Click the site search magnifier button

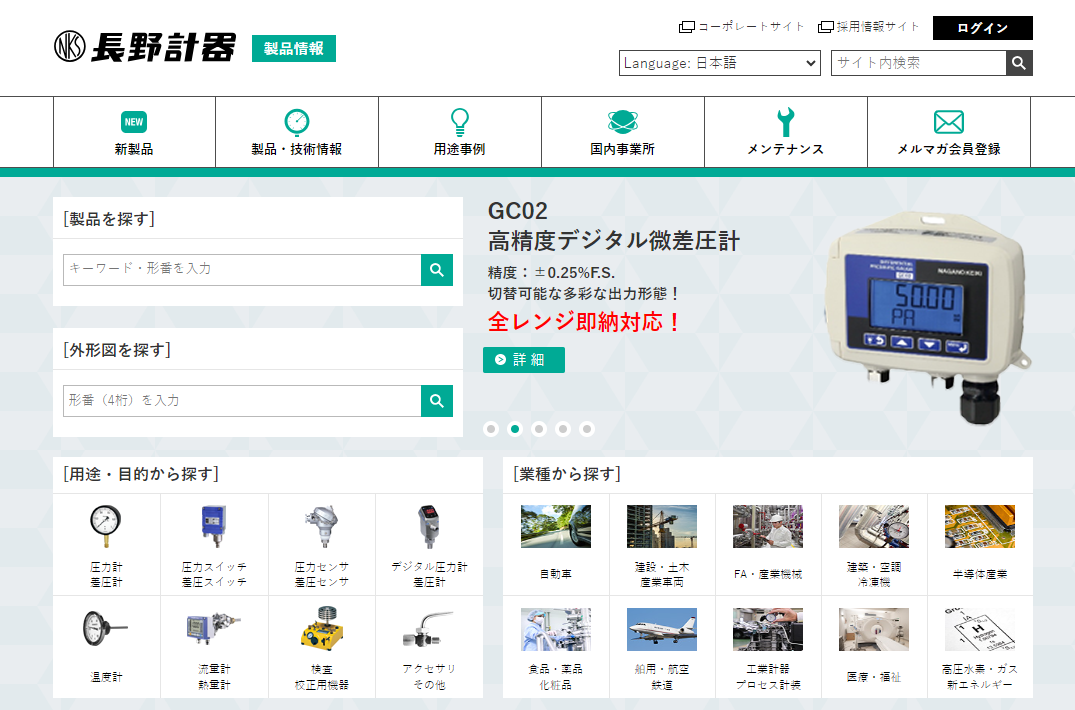click(x=1019, y=63)
